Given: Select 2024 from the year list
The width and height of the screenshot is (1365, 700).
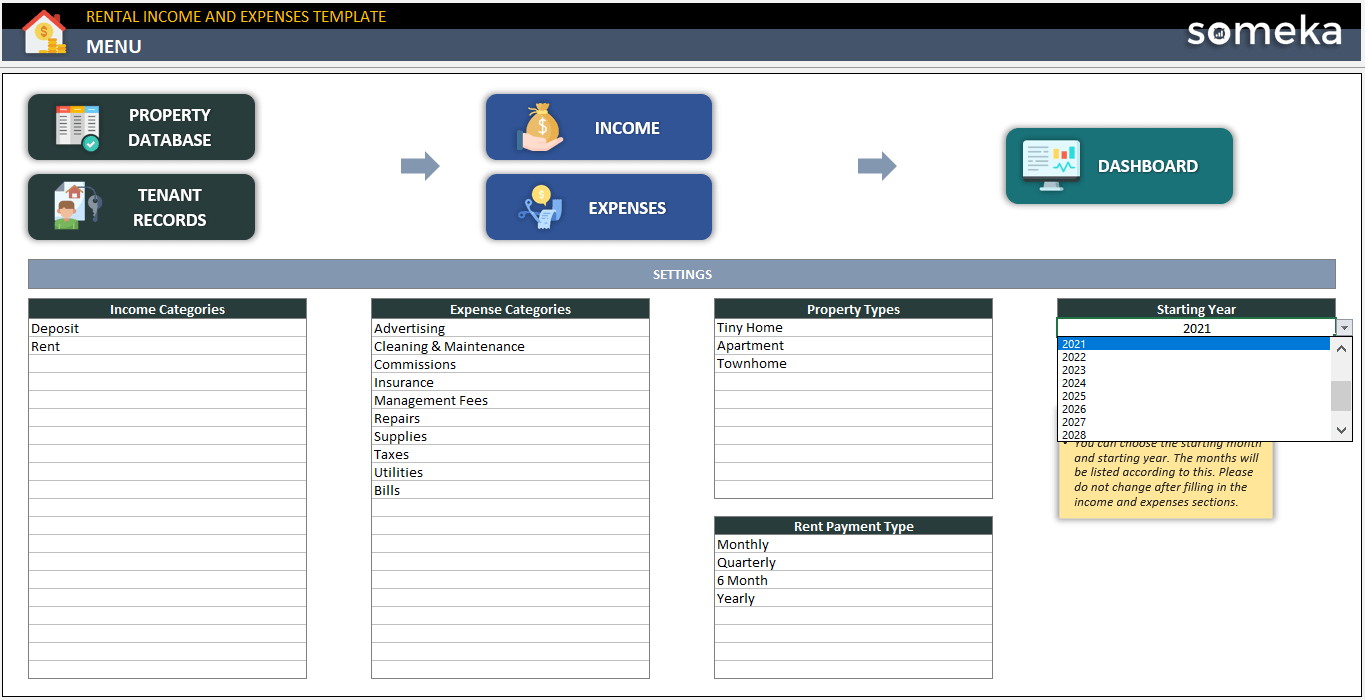Looking at the screenshot, I should (1073, 382).
